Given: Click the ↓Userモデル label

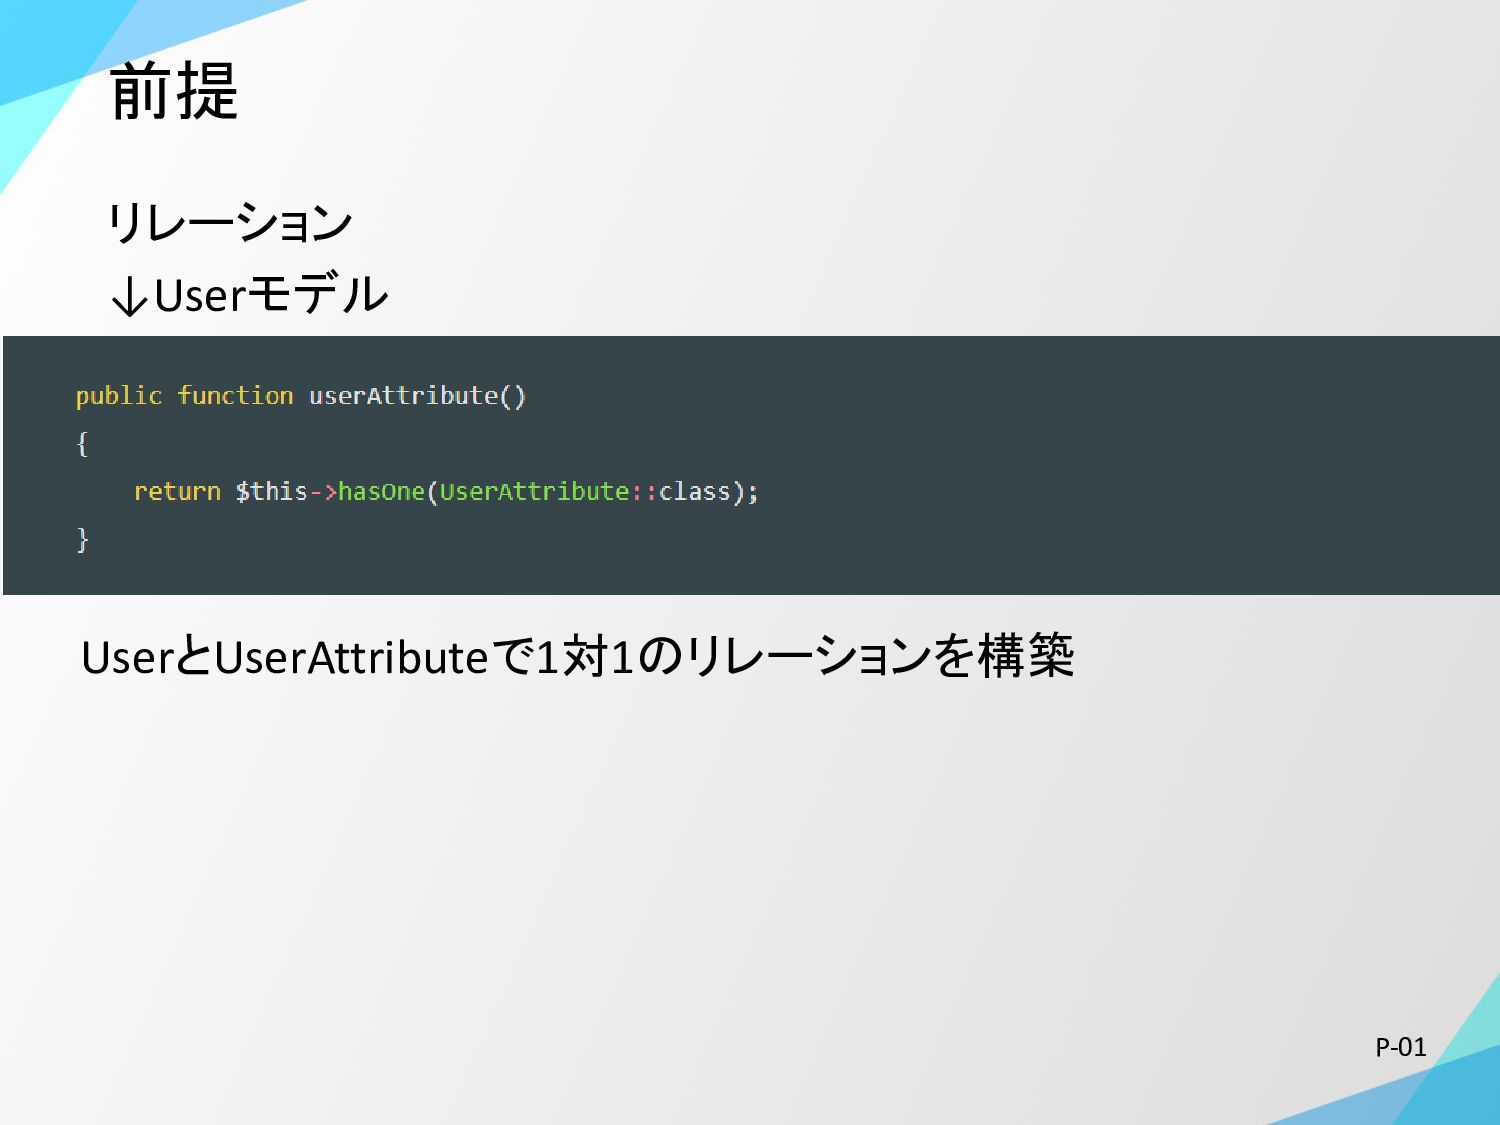Looking at the screenshot, I should coord(249,295).
